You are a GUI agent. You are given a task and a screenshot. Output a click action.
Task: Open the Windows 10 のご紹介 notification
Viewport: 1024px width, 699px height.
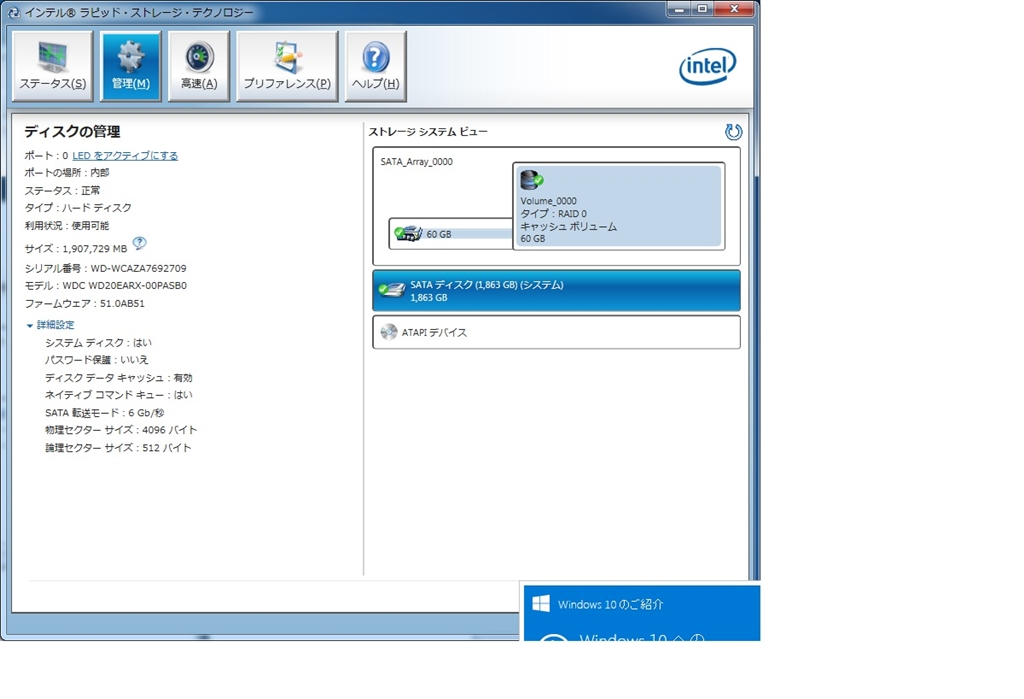tap(642, 613)
